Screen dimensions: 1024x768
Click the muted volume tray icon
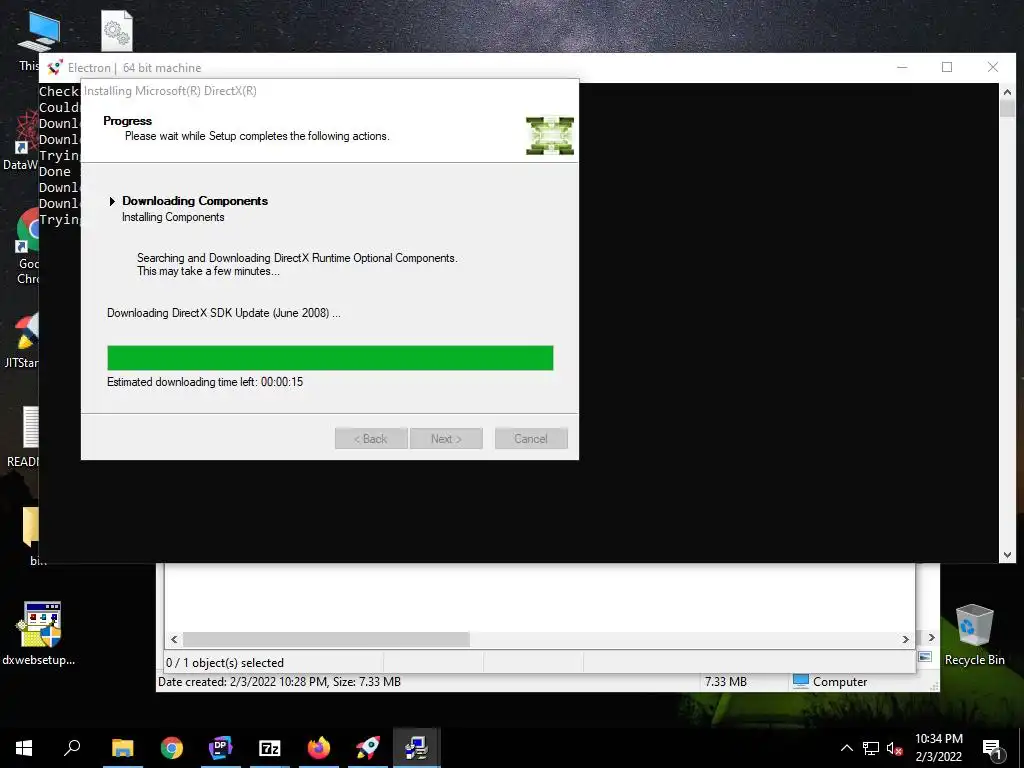click(895, 748)
